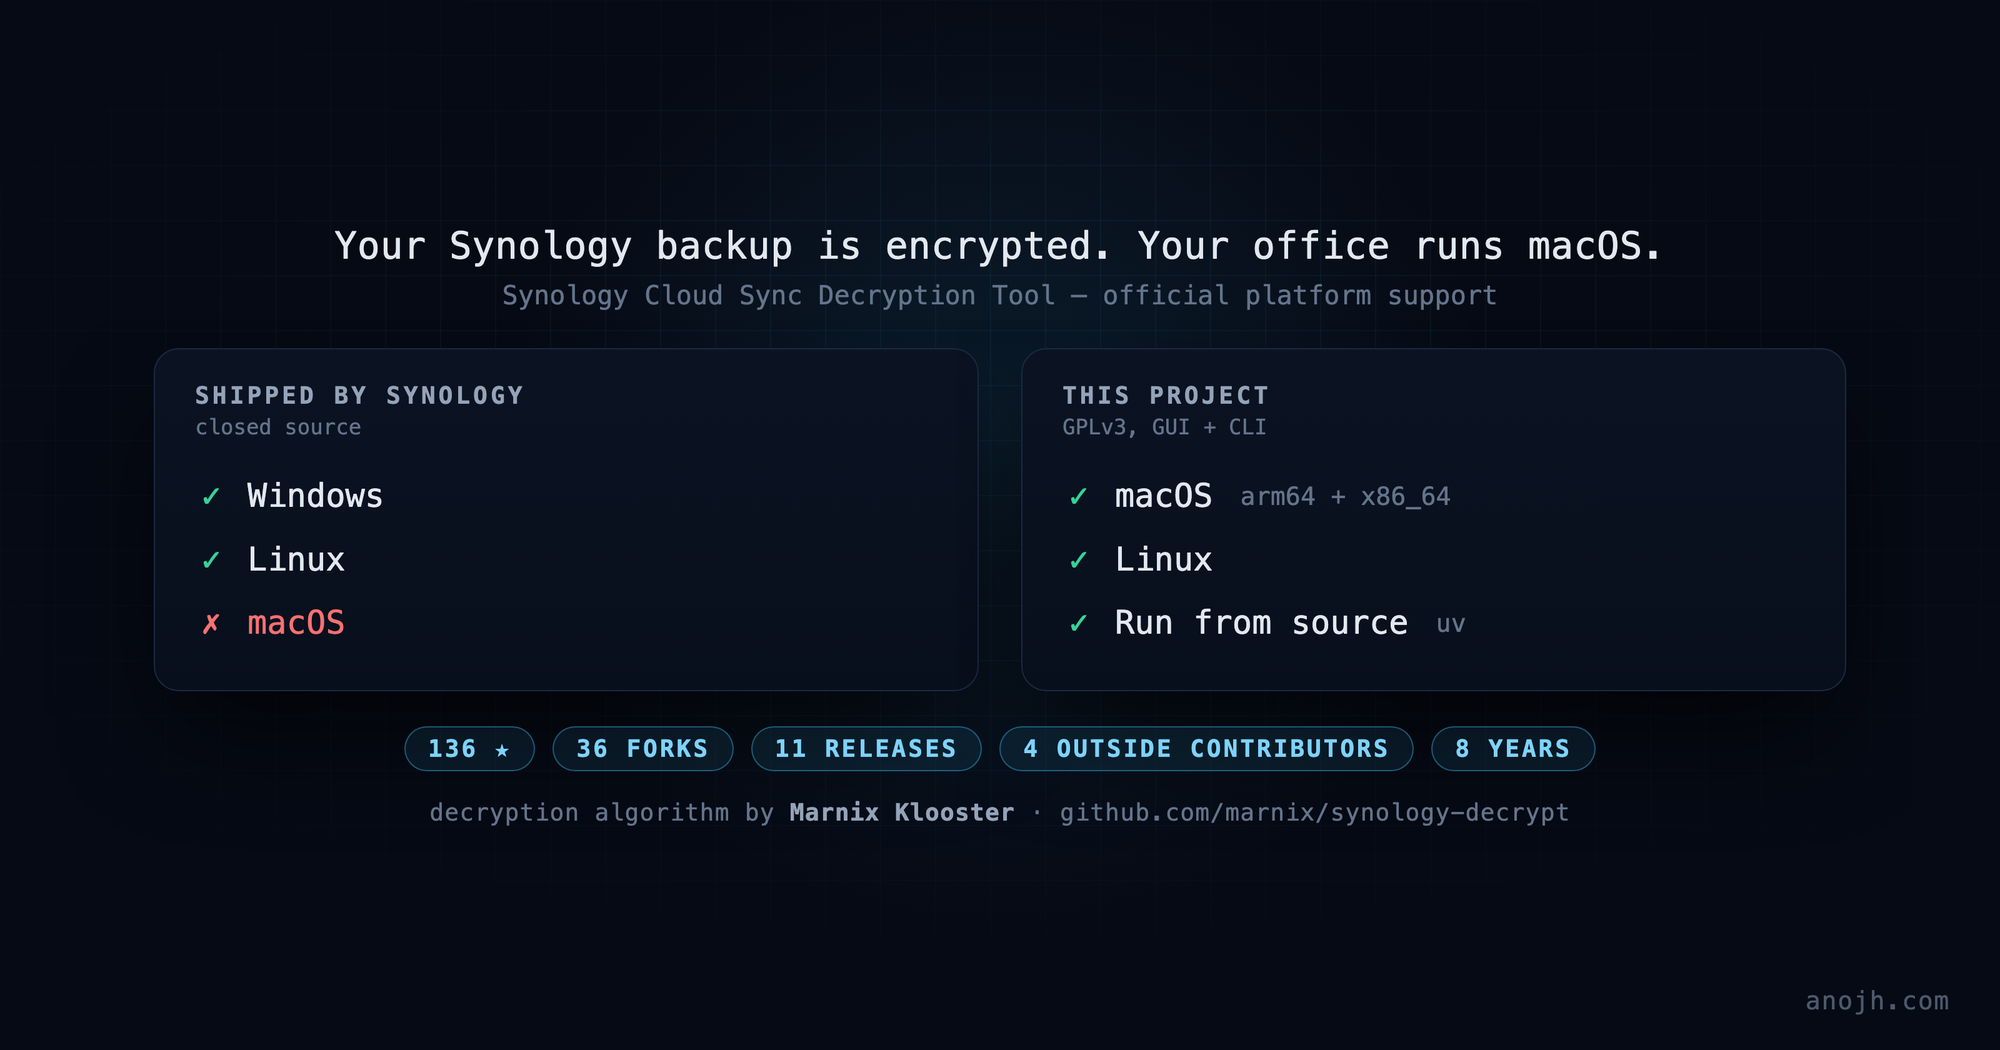Click the checkmark beside Linux in This Project
Screen dimensions: 2000x1050
[1079, 561]
